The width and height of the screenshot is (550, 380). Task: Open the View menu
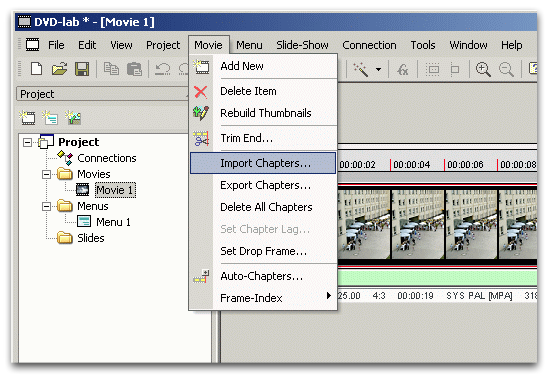(121, 45)
